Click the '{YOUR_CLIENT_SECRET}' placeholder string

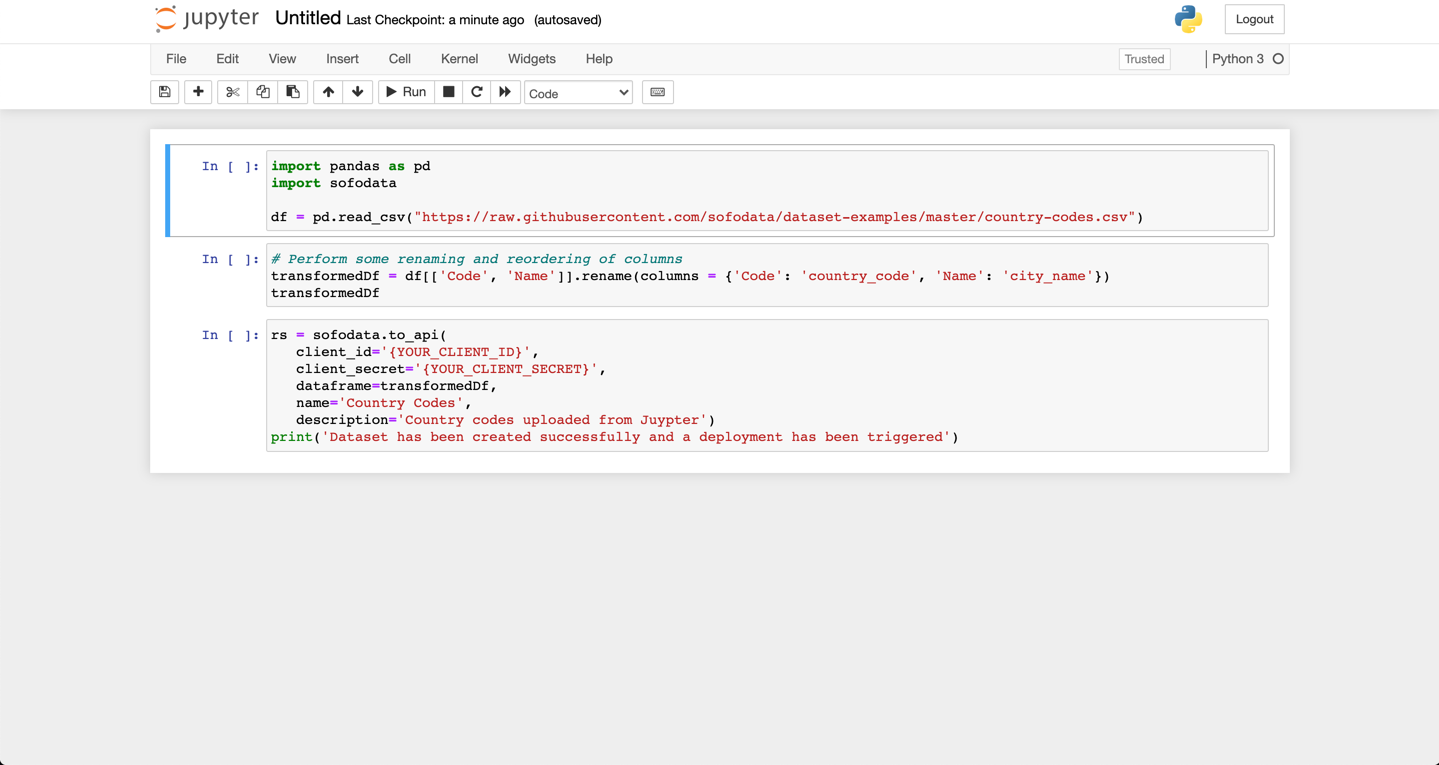506,369
